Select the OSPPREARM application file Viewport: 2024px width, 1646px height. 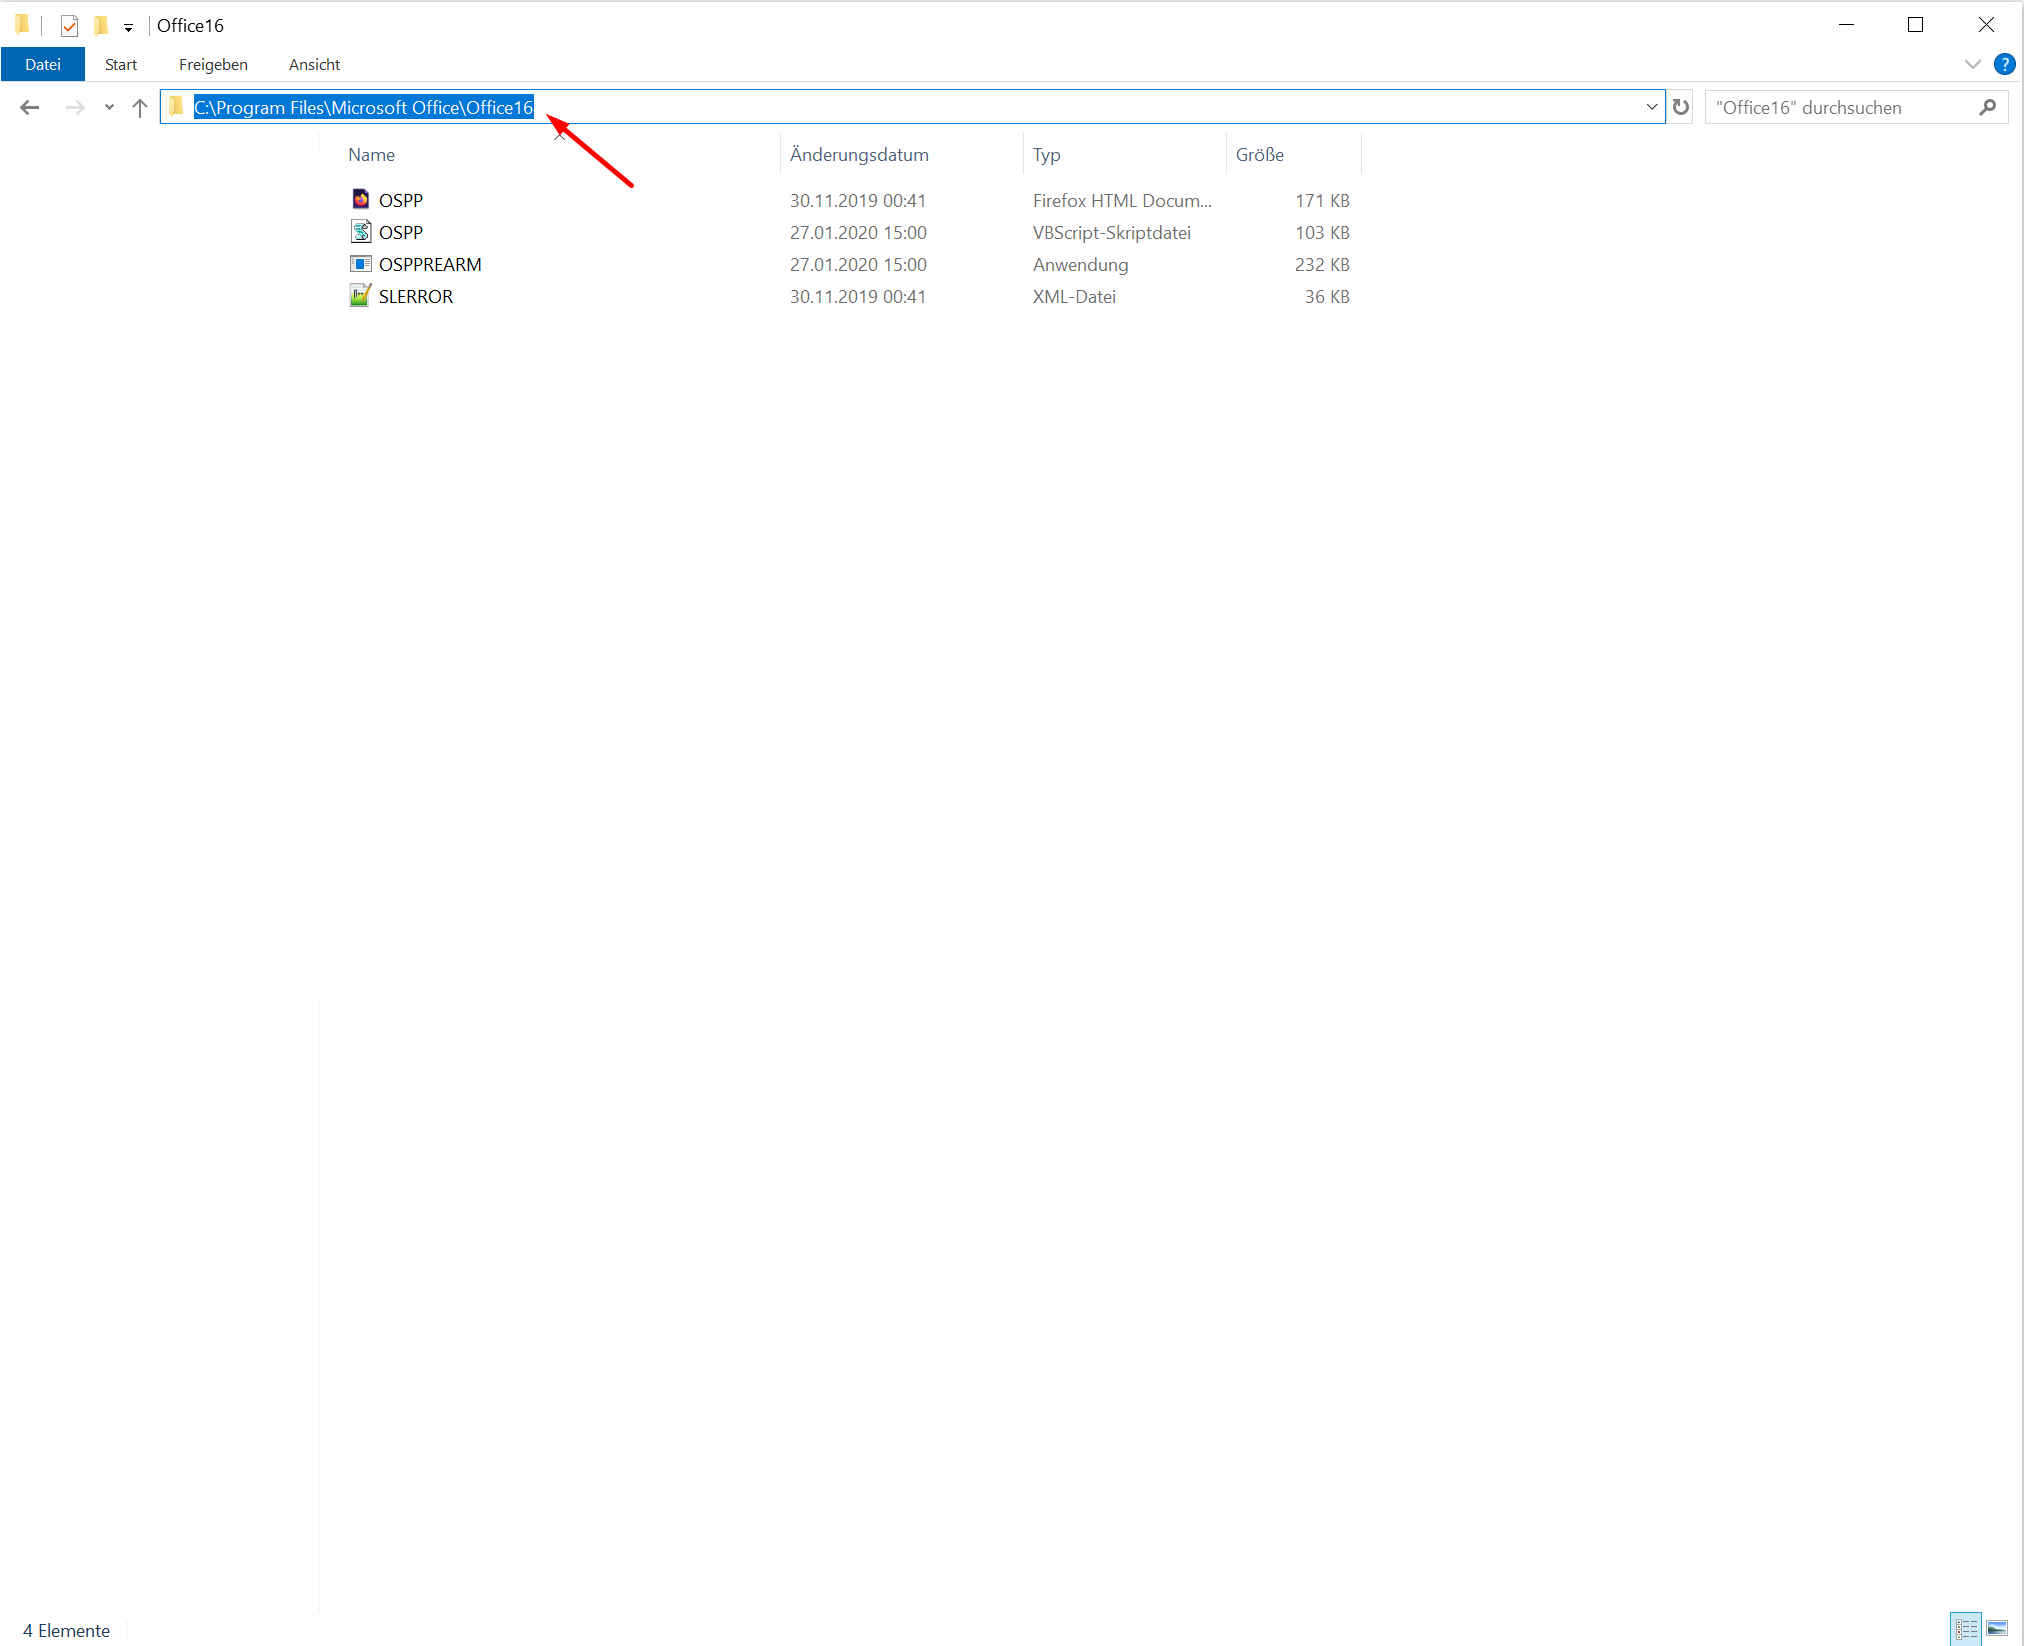(430, 264)
